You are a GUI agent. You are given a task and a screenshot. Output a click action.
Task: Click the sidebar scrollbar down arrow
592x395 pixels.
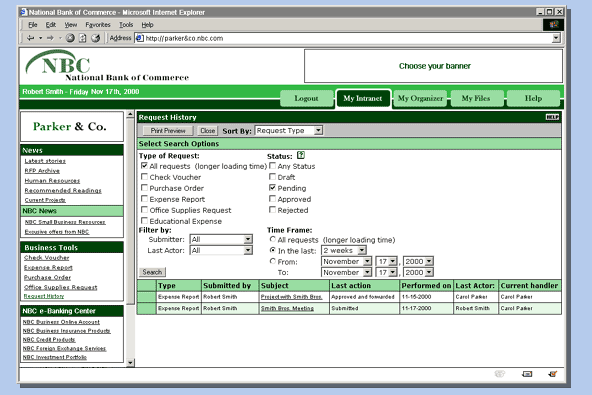click(x=130, y=363)
